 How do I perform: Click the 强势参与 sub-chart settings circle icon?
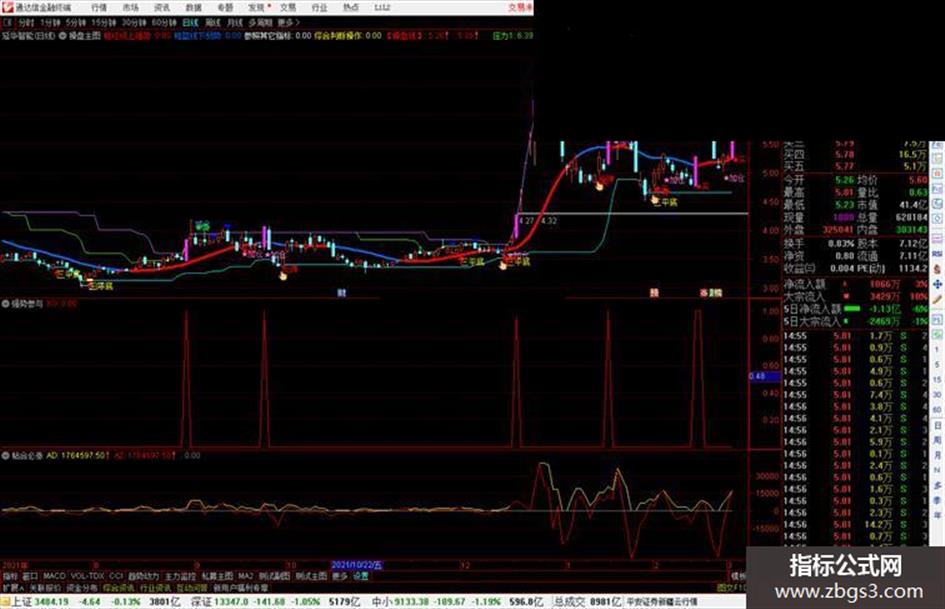pyautogui.click(x=6, y=304)
